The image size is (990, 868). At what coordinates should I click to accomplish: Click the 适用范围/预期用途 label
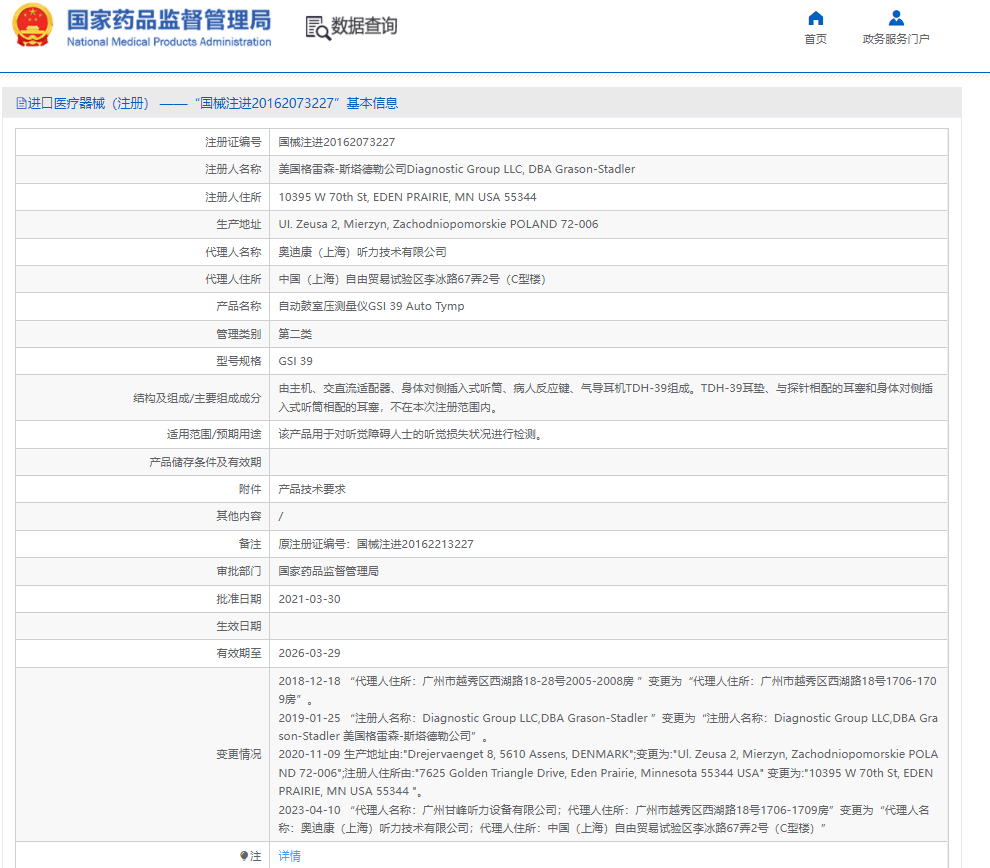[x=214, y=434]
